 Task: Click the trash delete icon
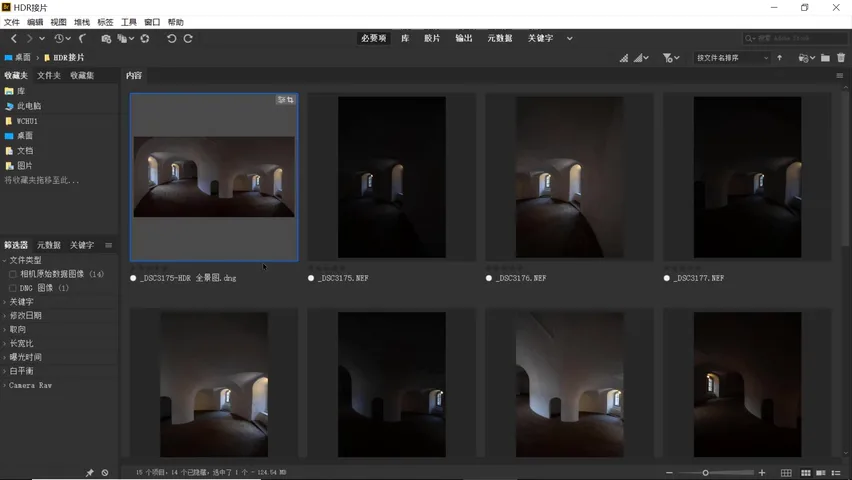pyautogui.click(x=841, y=58)
